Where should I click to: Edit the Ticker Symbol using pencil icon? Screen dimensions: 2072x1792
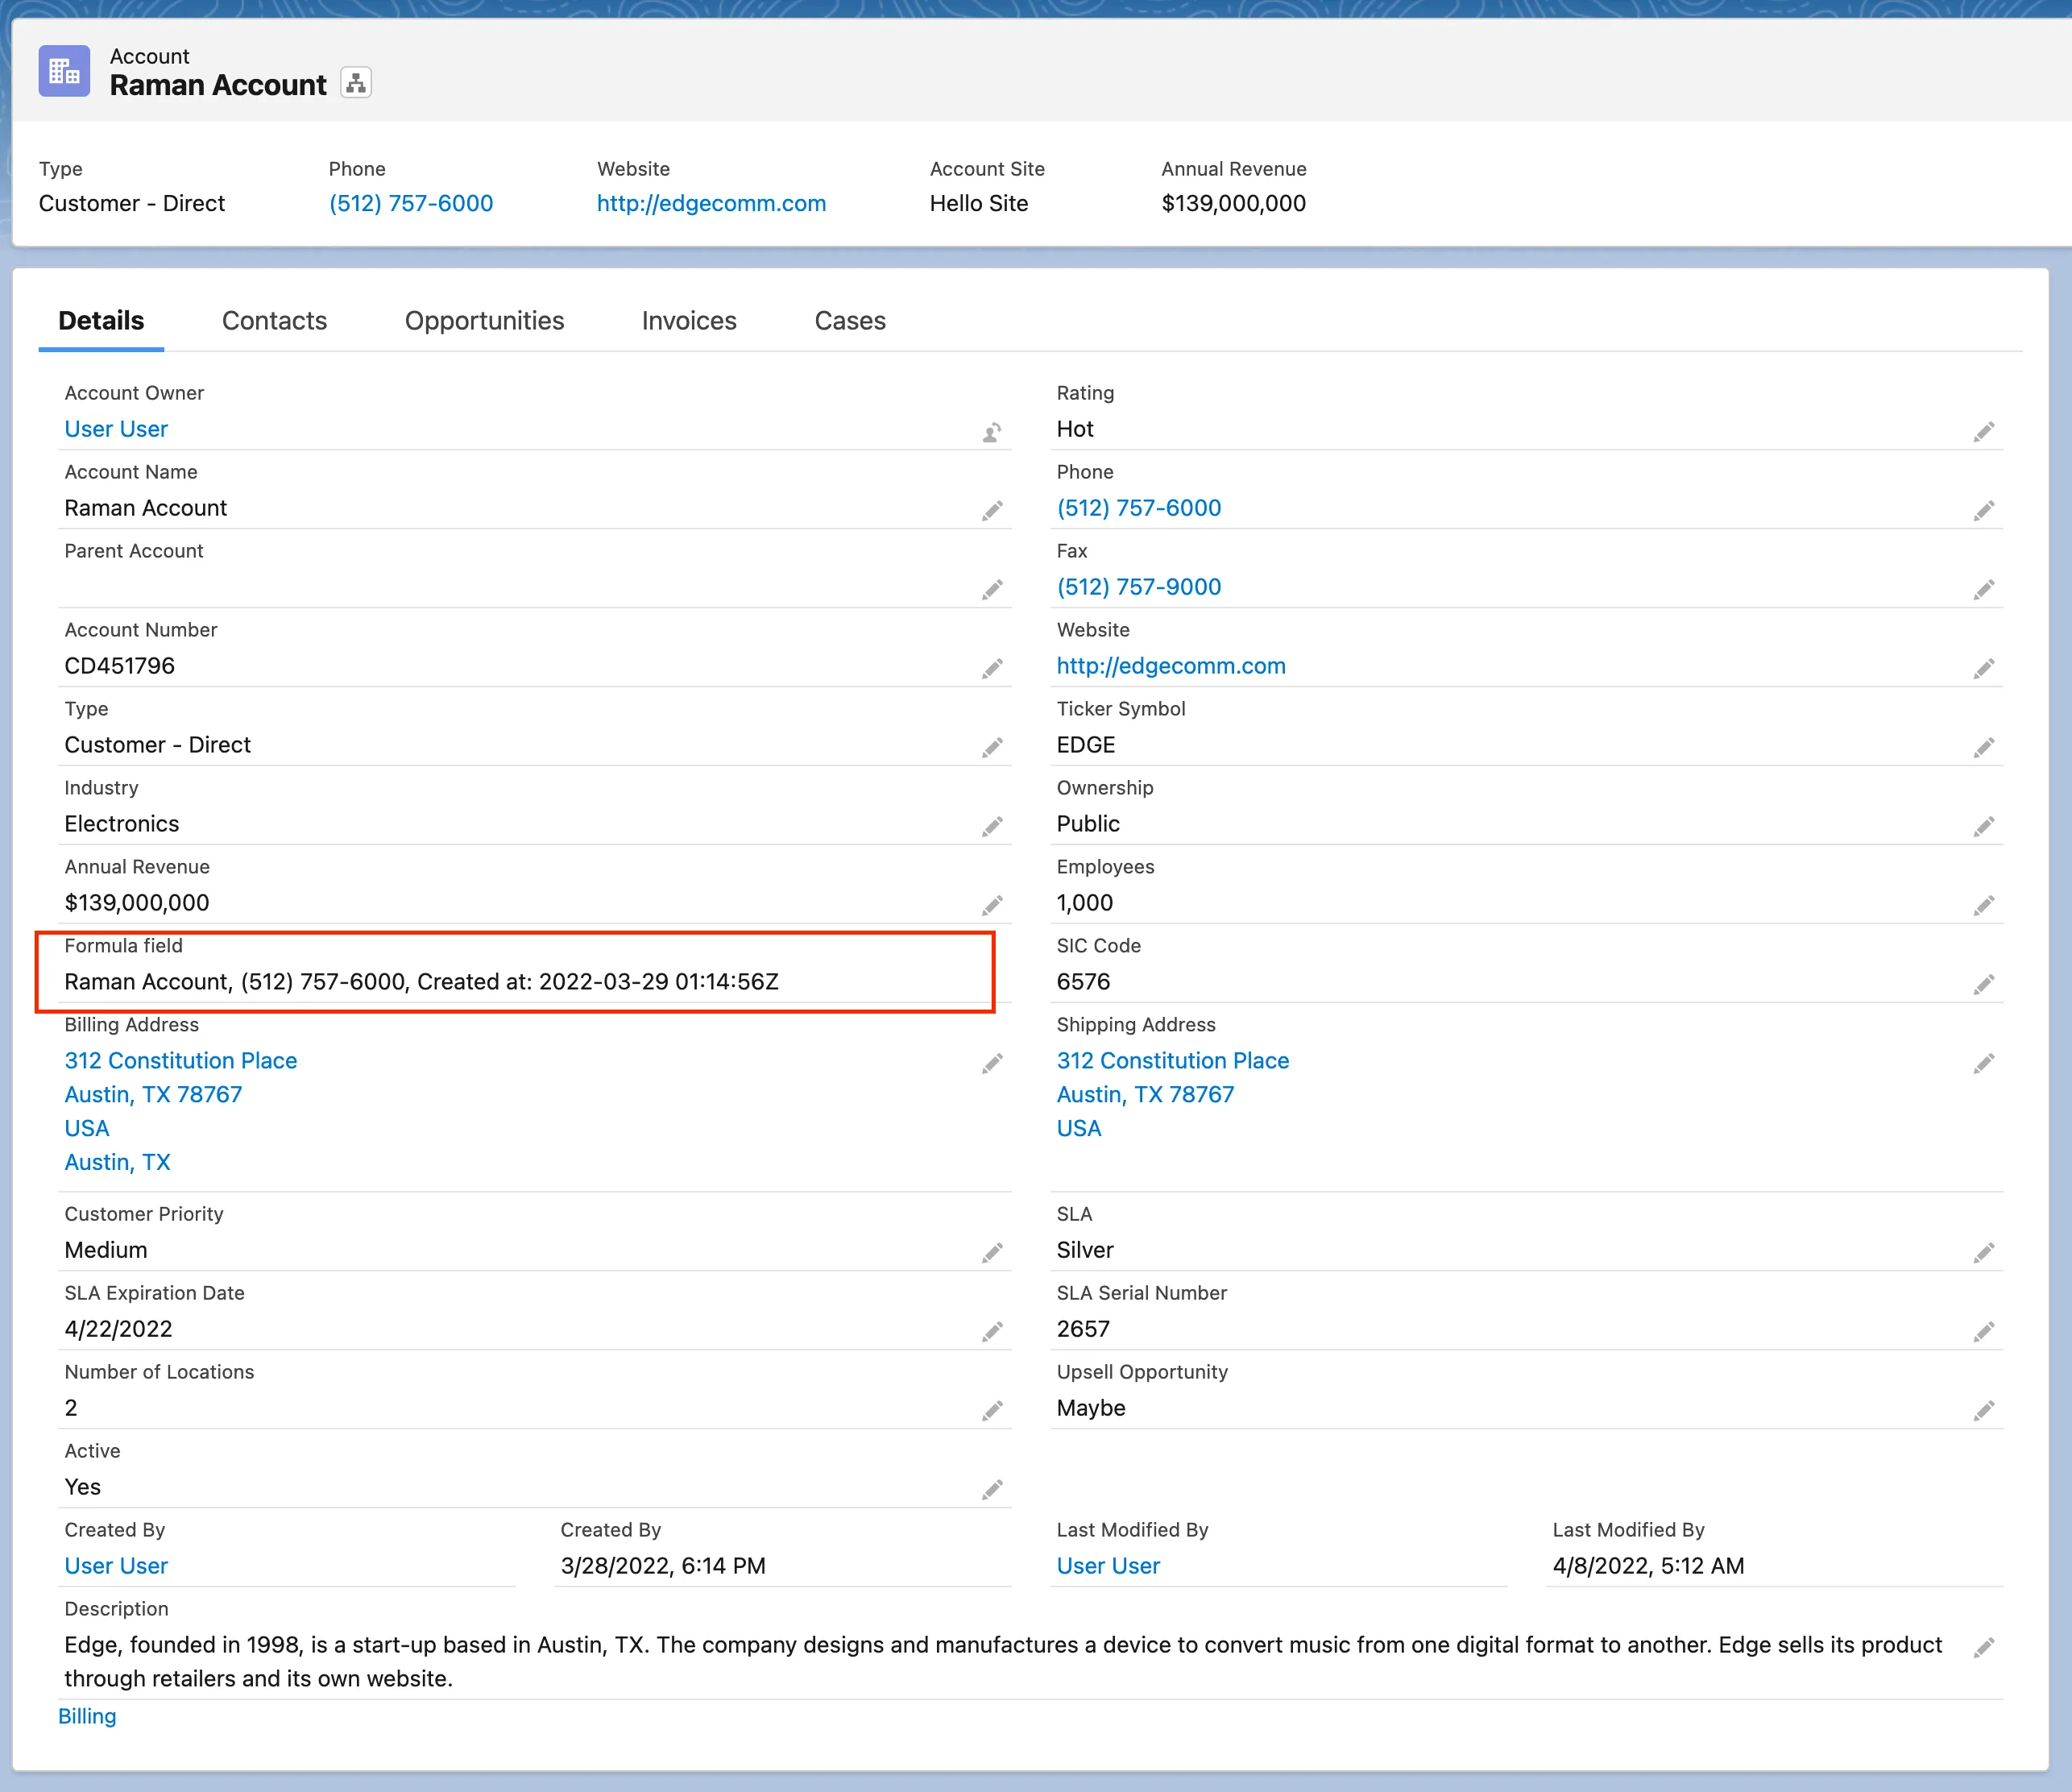(1983, 748)
